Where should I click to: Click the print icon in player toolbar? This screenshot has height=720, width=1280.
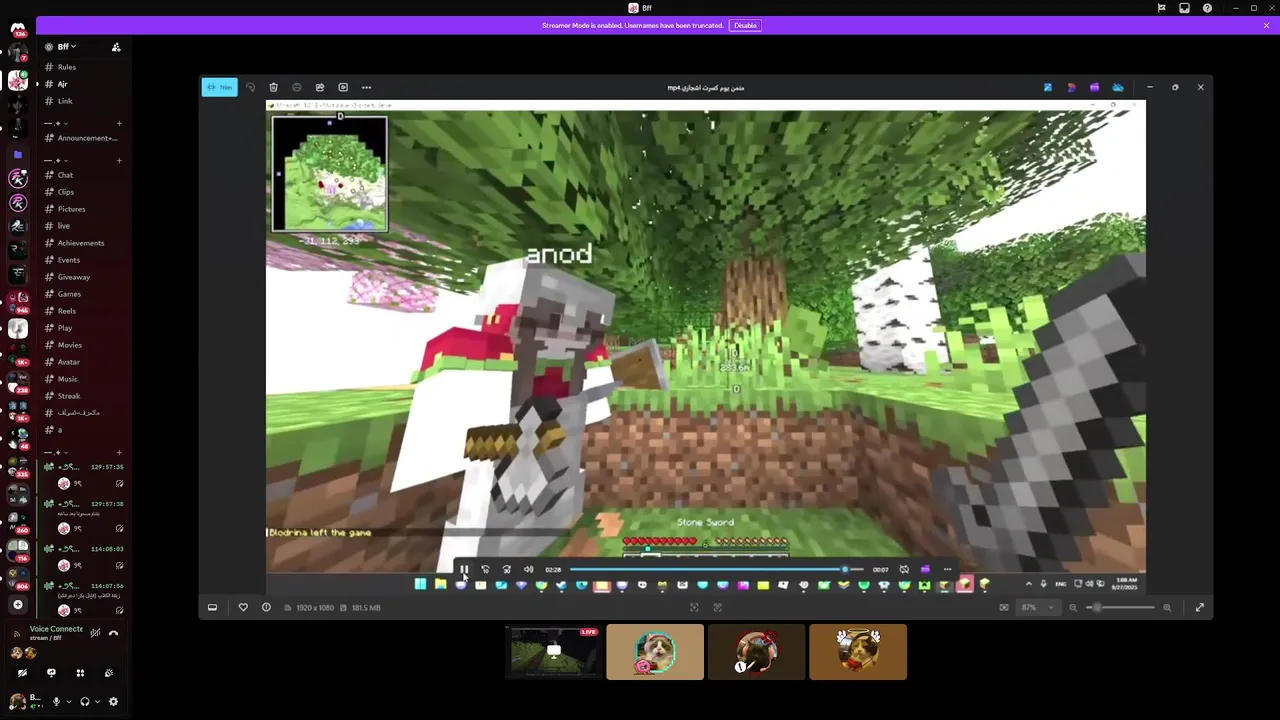tap(296, 87)
